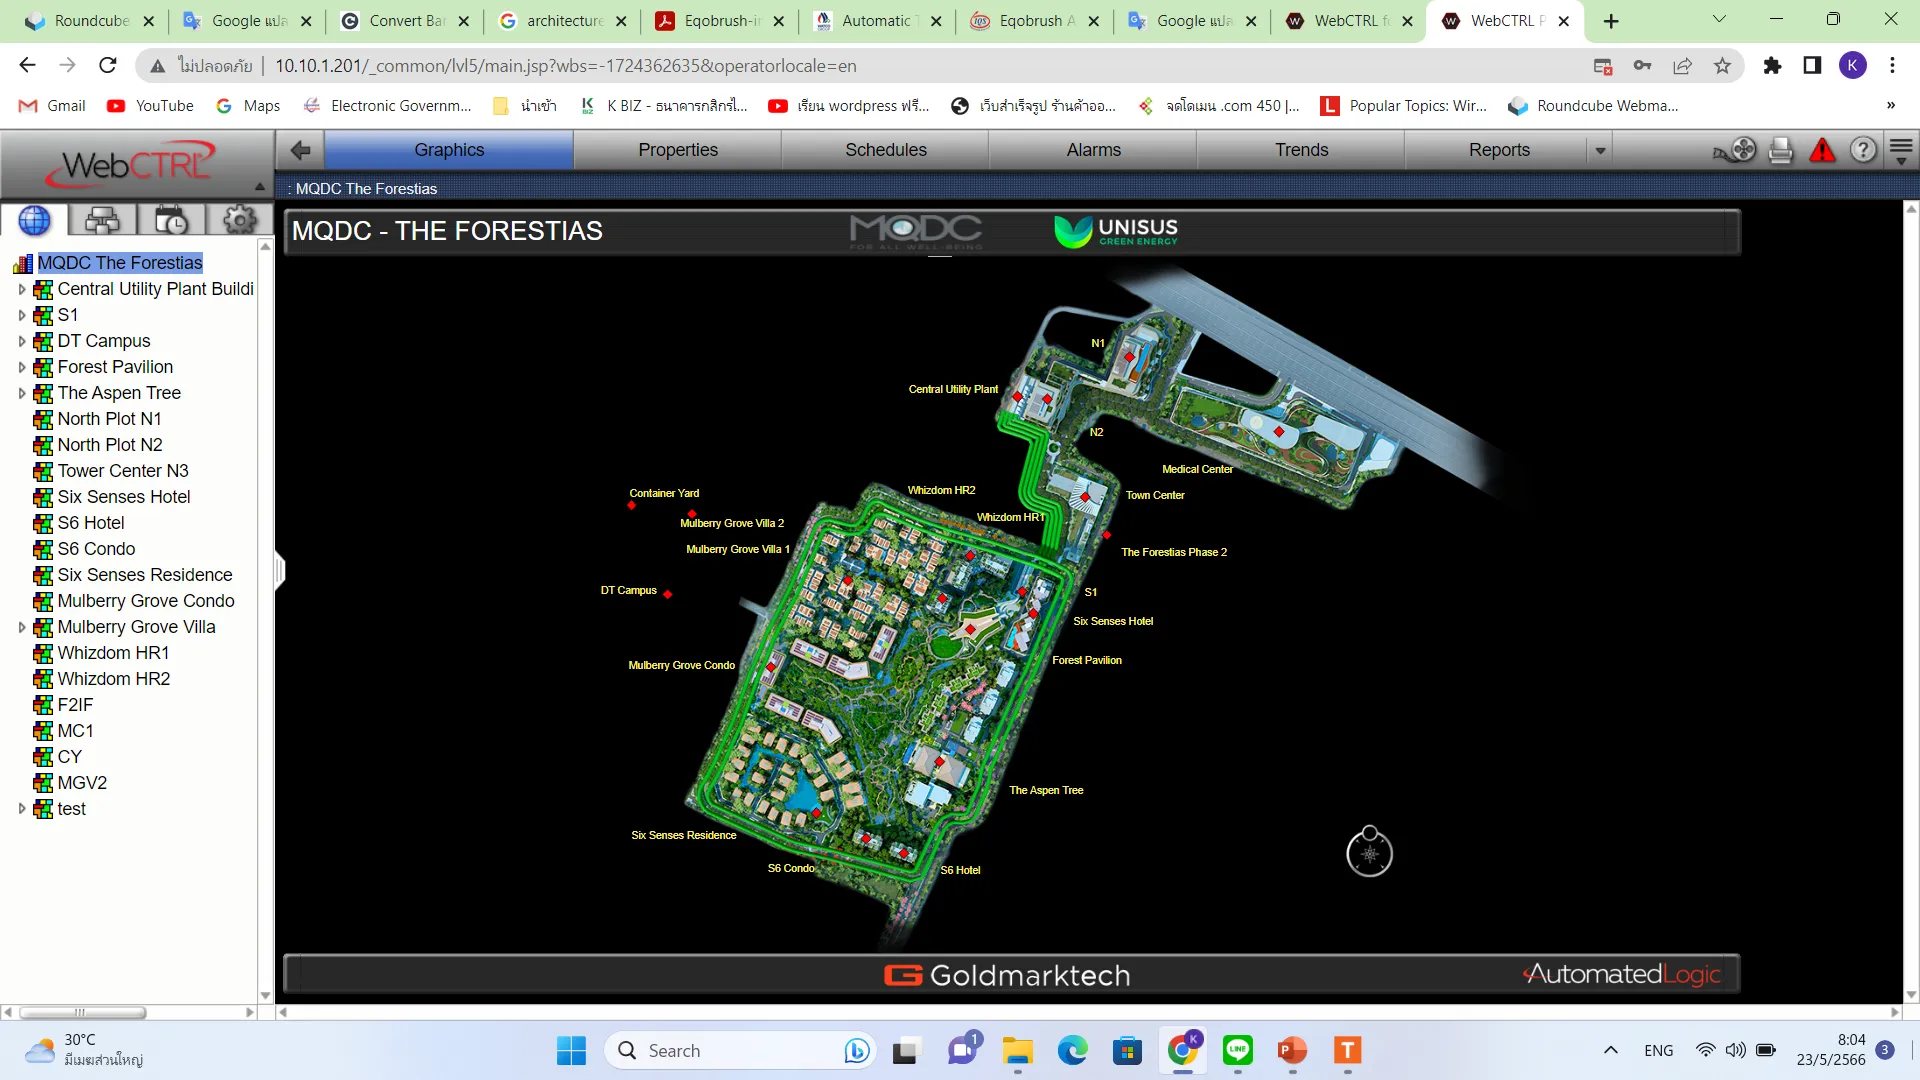Click the Windows Start button
This screenshot has width=1920, height=1080.
[572, 1051]
